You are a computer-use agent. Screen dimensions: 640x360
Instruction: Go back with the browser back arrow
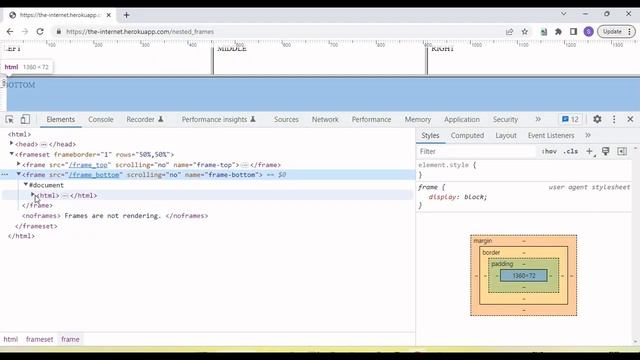(10, 31)
